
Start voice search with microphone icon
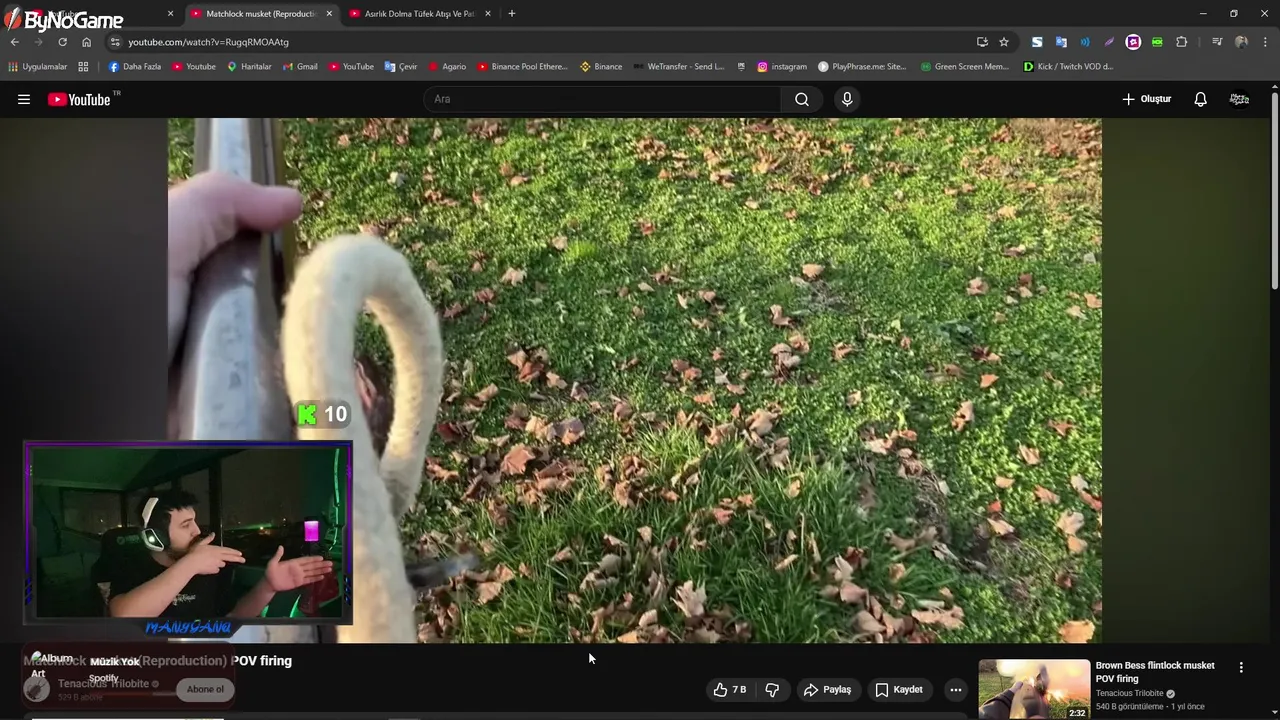pos(847,99)
